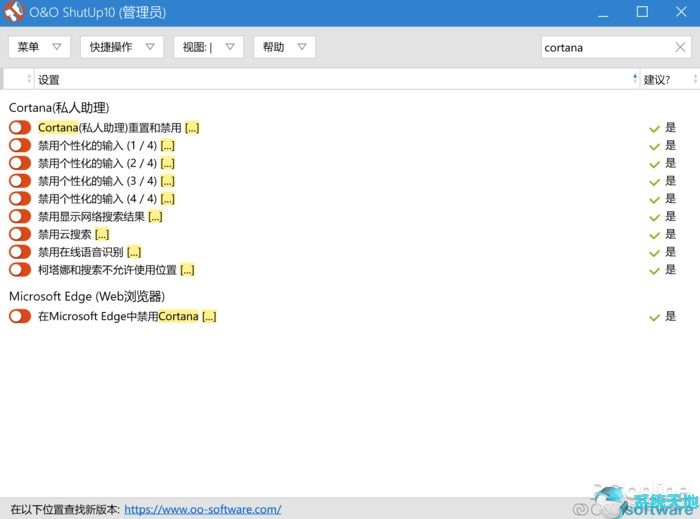Select the Cortana(私人助理) group heading

coord(59,108)
